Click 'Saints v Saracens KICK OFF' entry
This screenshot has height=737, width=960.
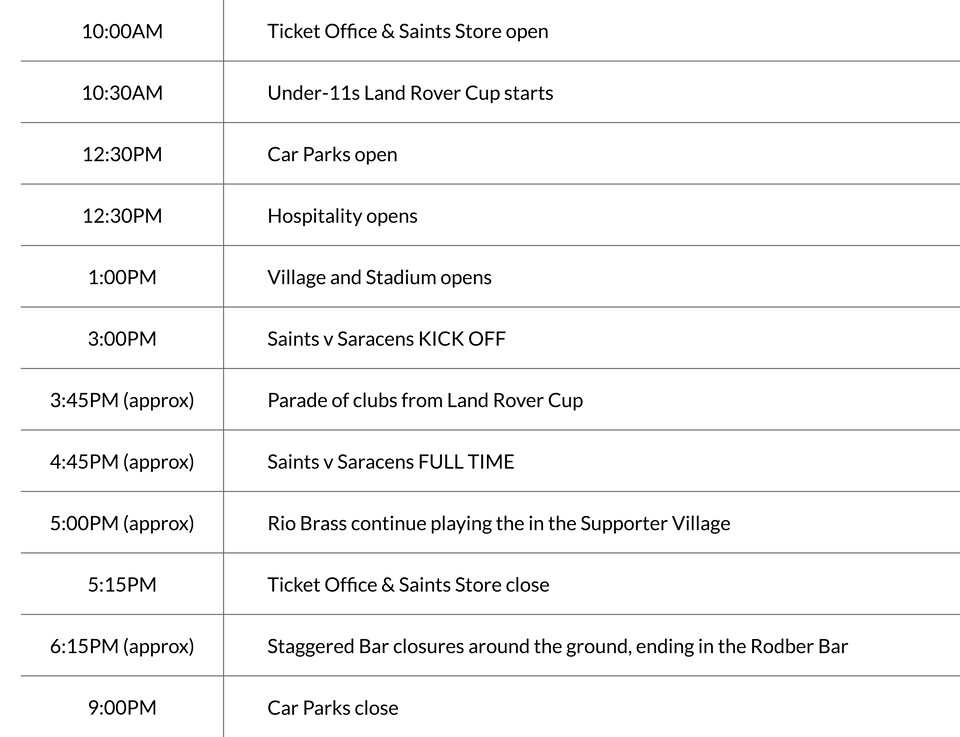pos(386,339)
